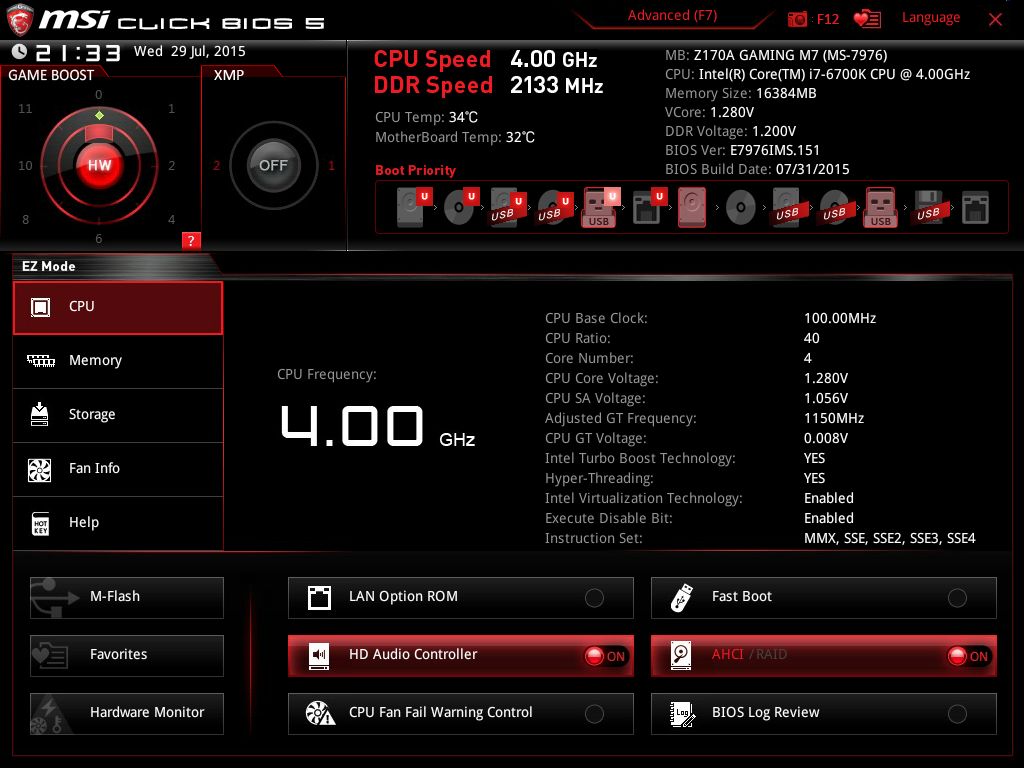Select UEFI USB CD/DVD boot icon
The width and height of the screenshot is (1024, 768).
(555, 207)
